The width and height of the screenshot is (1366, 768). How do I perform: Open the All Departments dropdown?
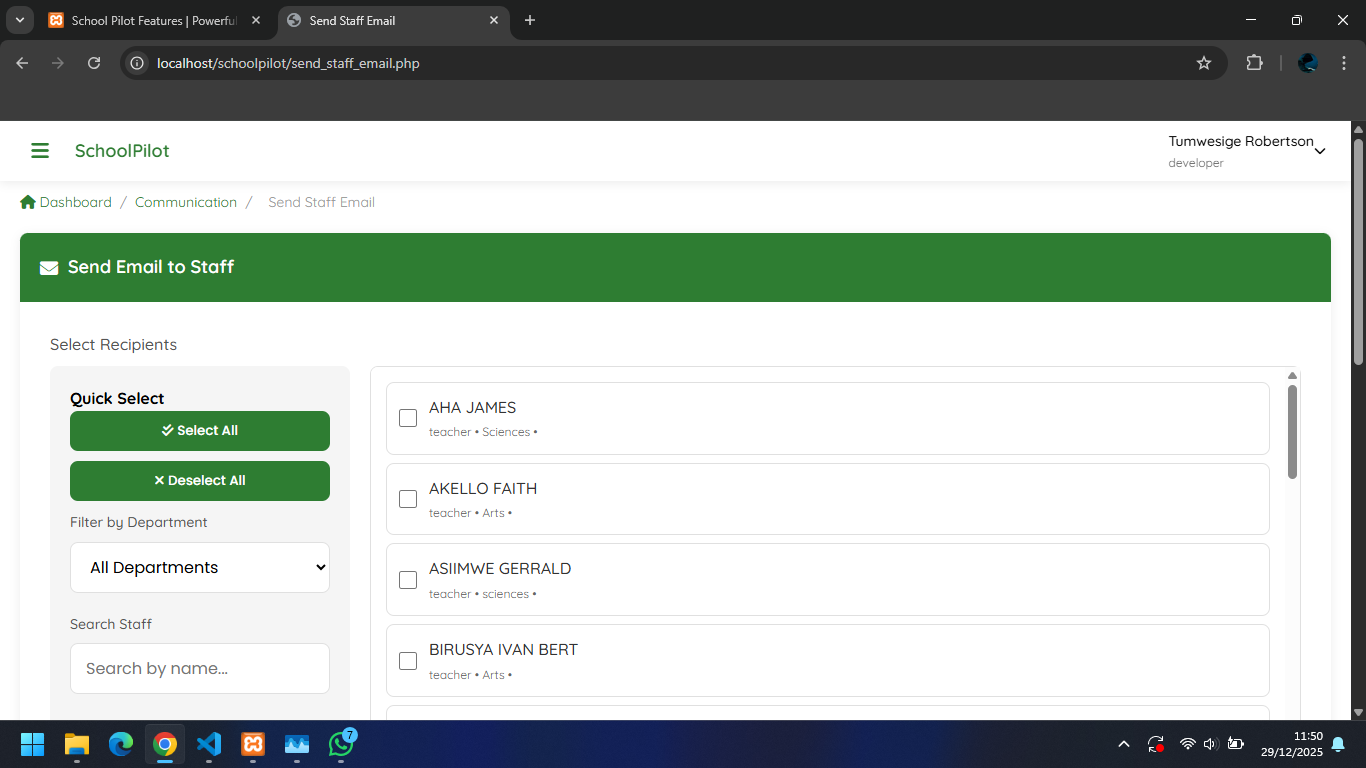200,567
